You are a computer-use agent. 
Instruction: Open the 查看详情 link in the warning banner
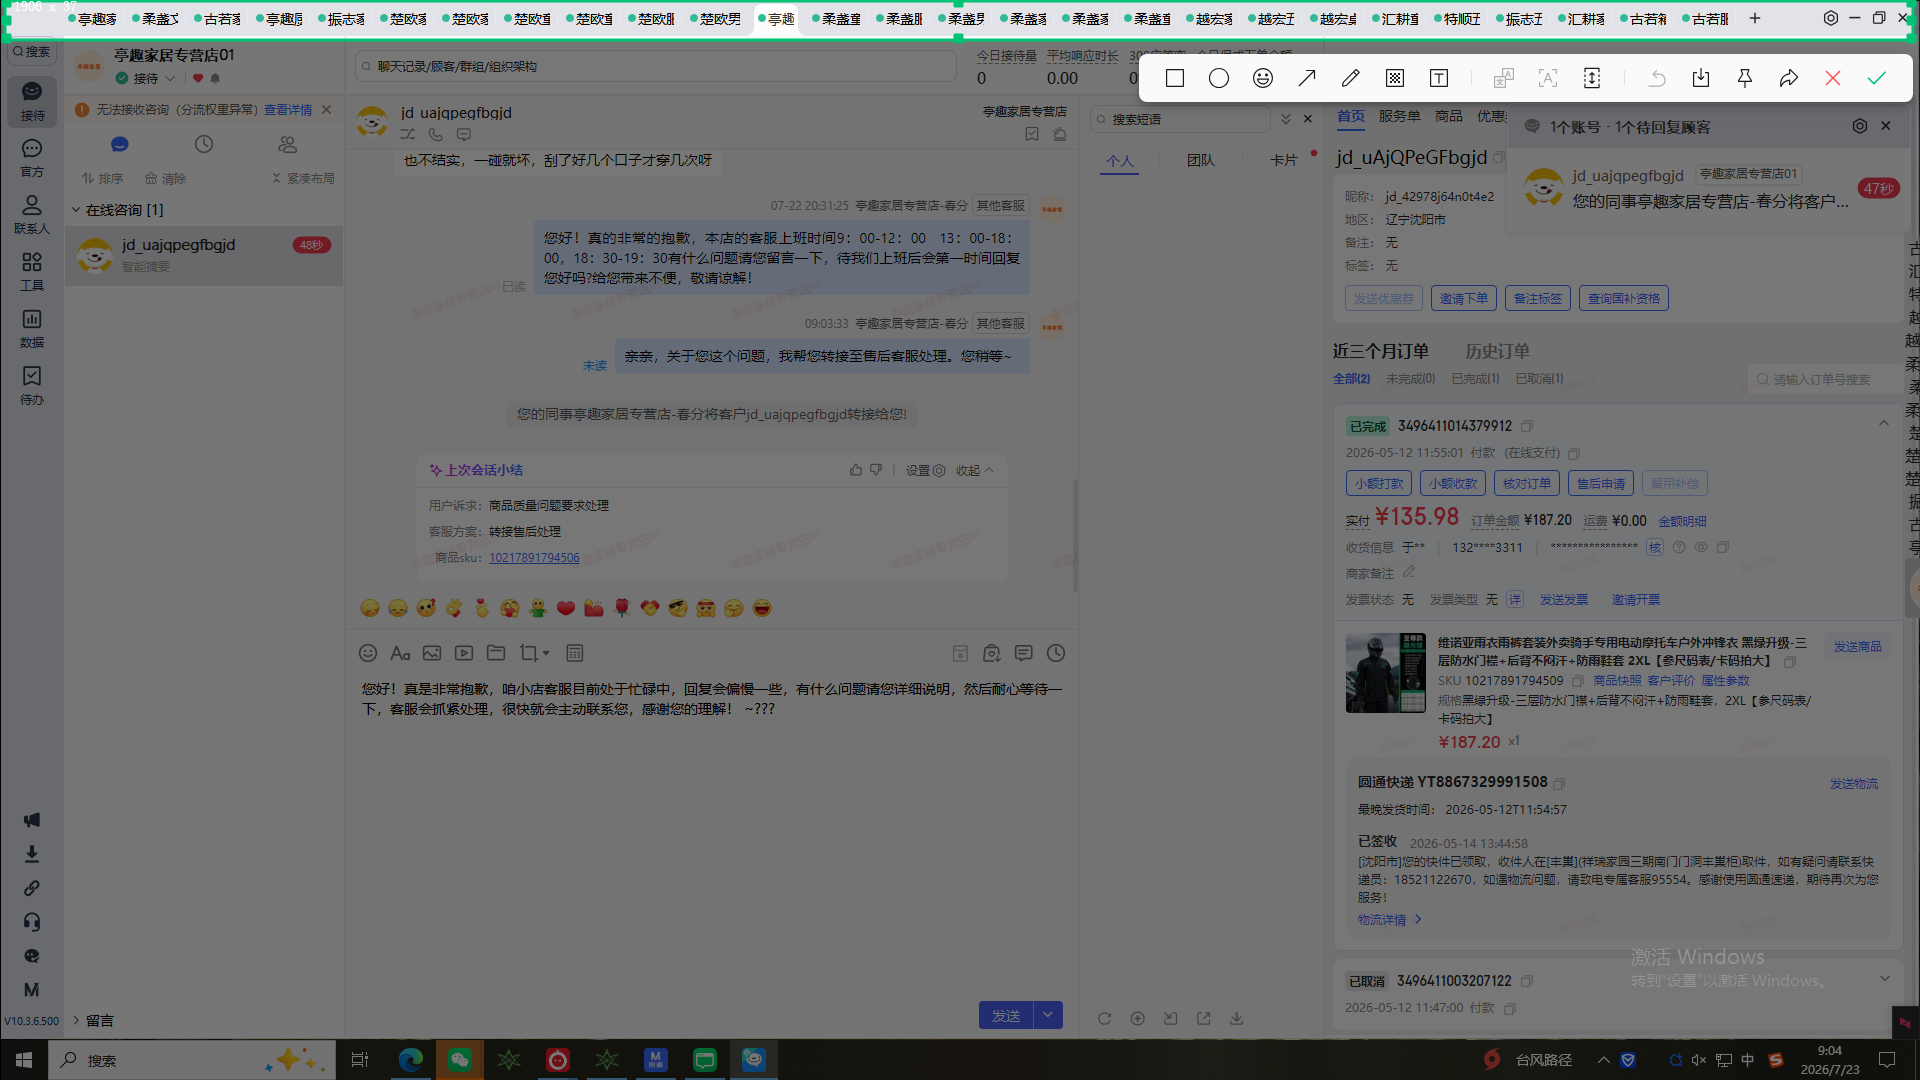pyautogui.click(x=288, y=110)
